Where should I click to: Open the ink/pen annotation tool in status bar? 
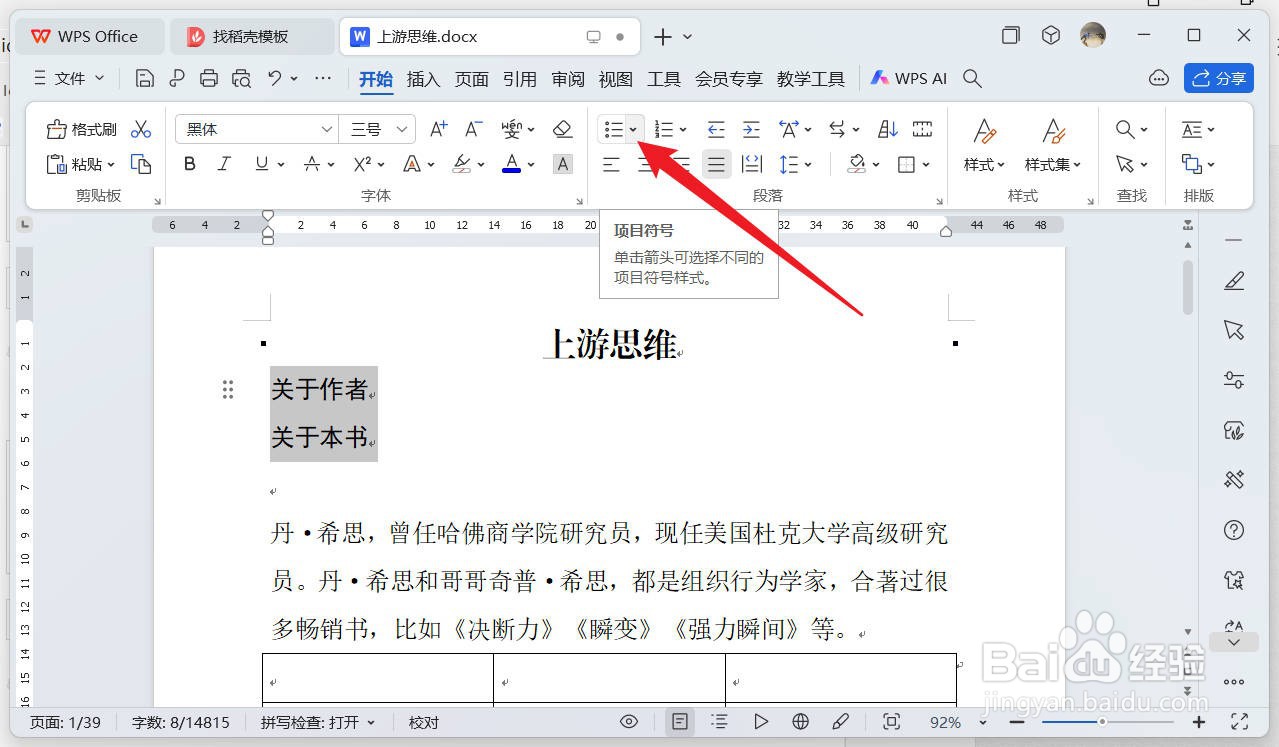840,721
